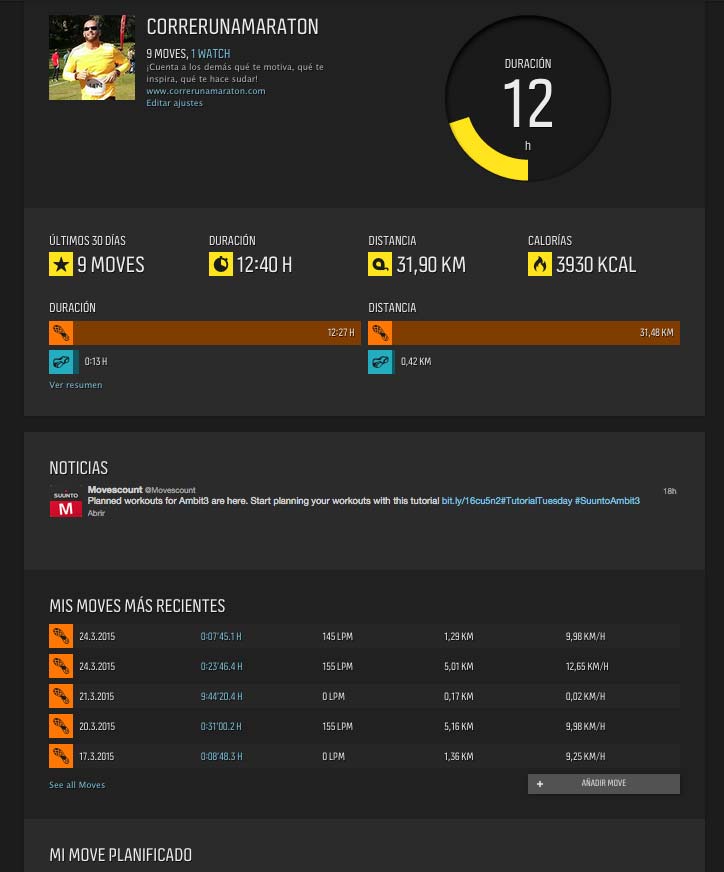
Task: Open the #SuuntoAmbit3 hashtag link
Action: pos(607,501)
